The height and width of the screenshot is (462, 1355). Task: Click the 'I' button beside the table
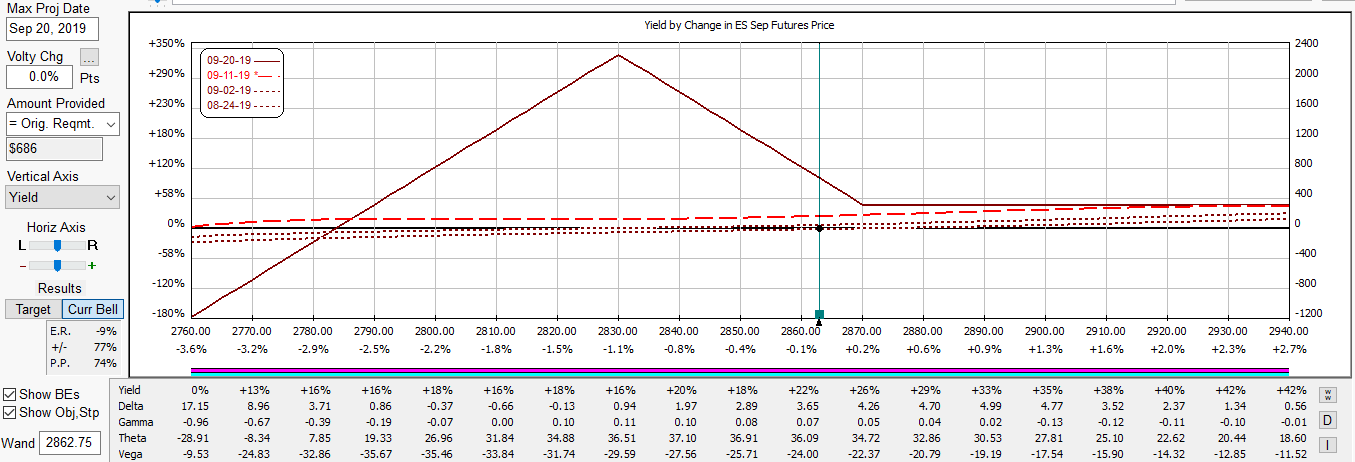(1328, 444)
